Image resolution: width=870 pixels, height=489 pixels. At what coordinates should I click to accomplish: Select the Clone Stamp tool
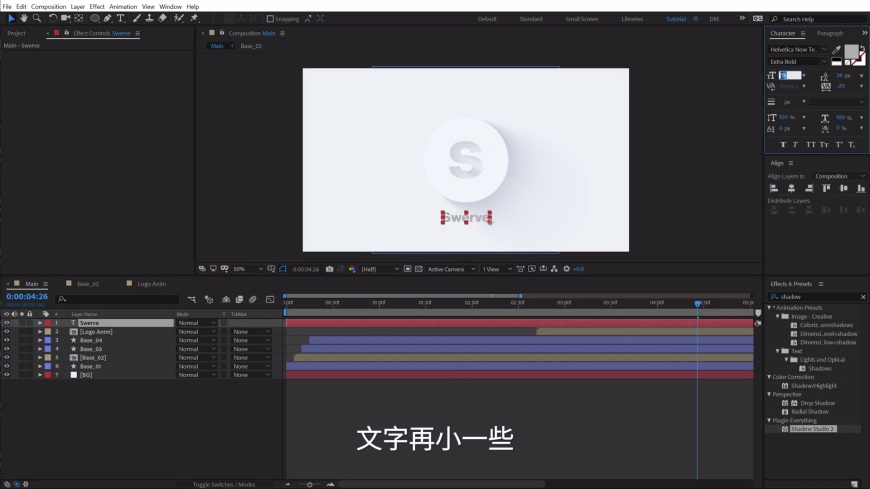coord(149,18)
